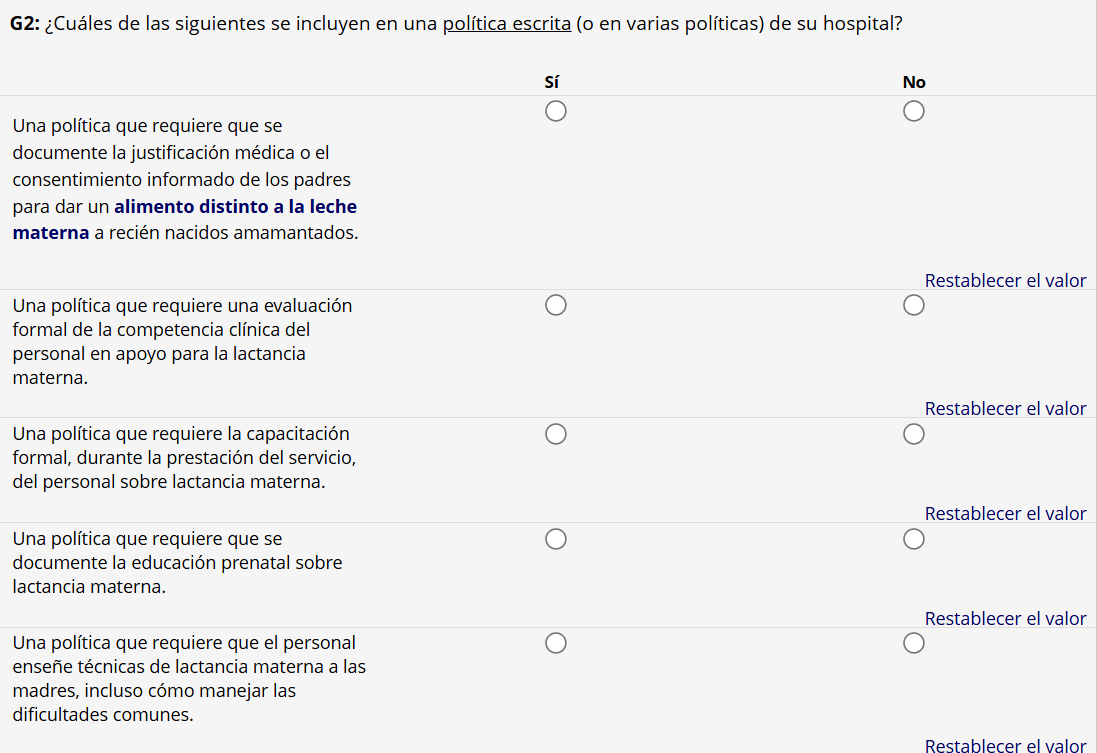Click the bold "alimento distinto a la leche materna" text
1097x753 pixels.
tap(235, 208)
